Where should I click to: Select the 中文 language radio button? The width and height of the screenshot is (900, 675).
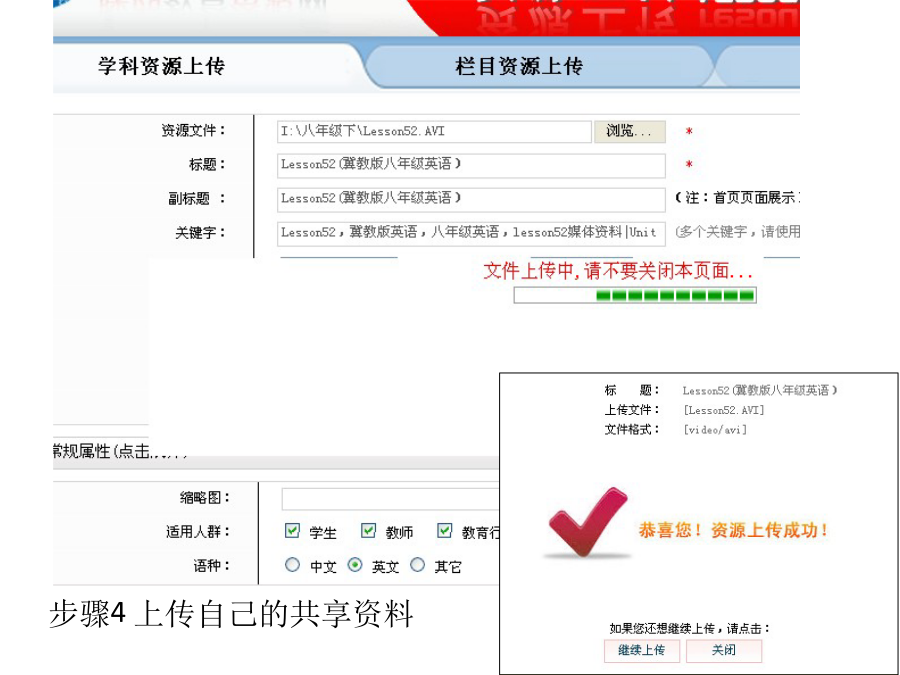click(292, 565)
